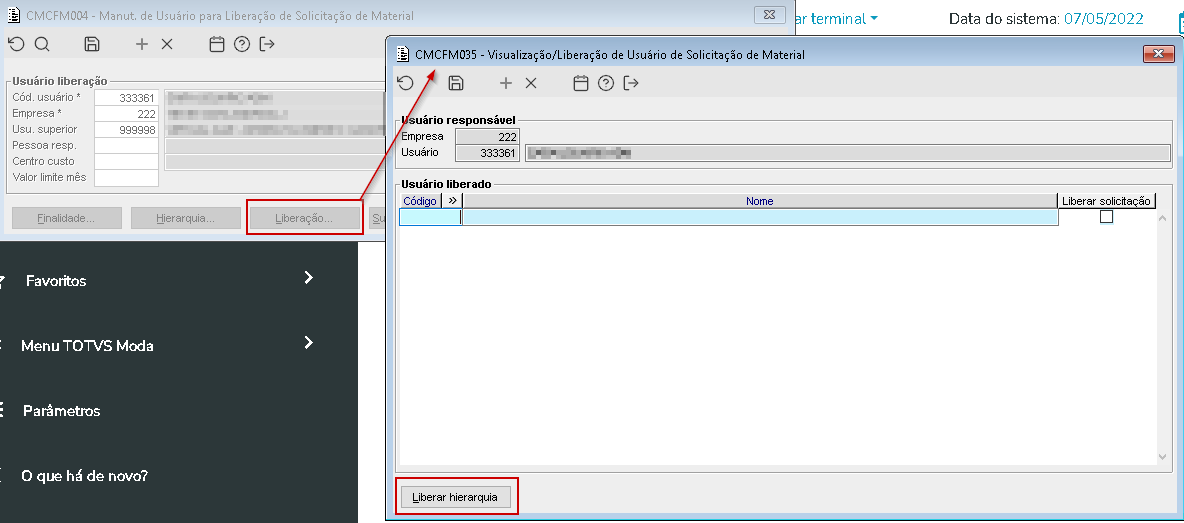This screenshot has width=1184, height=523.
Task: Click Código cell in Usuário liberado grid
Action: point(430,217)
